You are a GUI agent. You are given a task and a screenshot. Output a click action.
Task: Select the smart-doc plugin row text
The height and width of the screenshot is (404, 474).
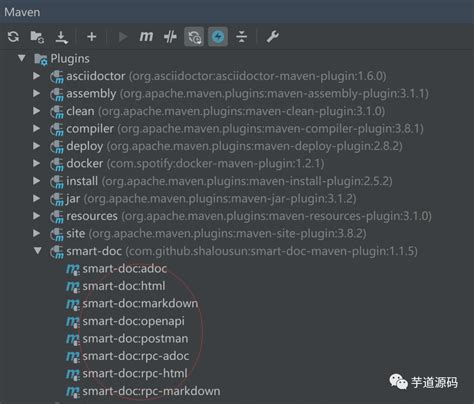tap(242, 251)
